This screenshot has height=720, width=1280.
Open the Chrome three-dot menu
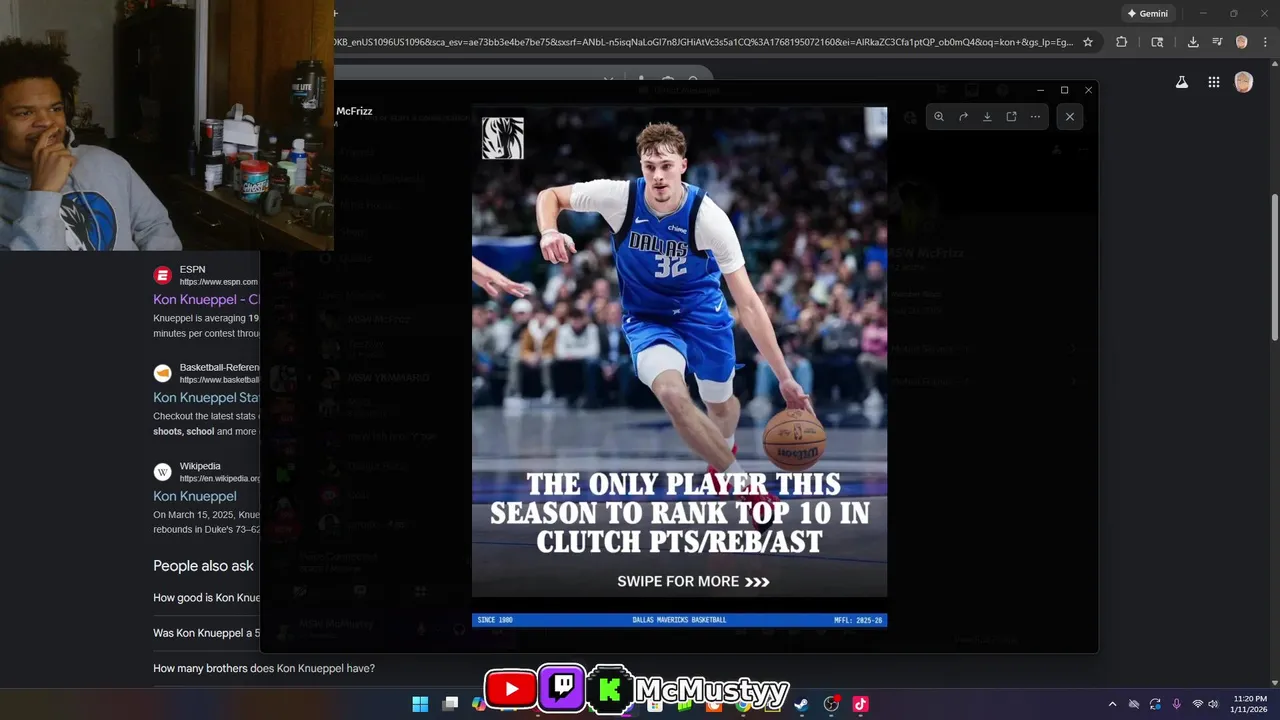coord(1265,42)
